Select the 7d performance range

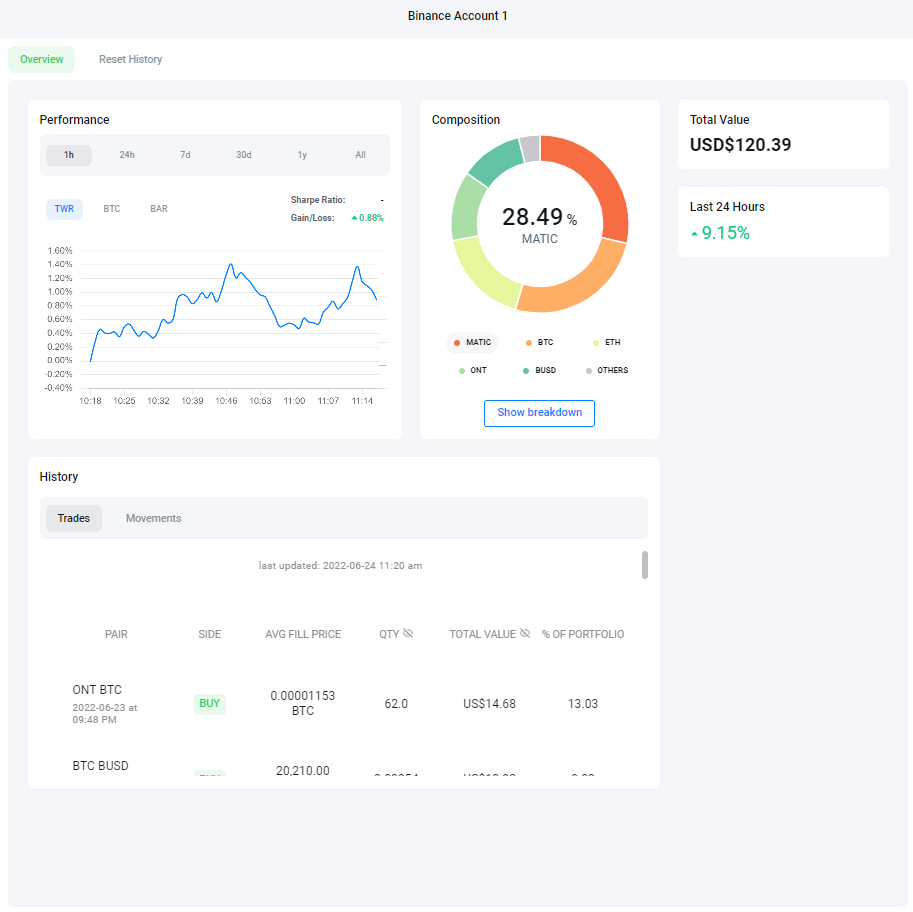(x=185, y=155)
